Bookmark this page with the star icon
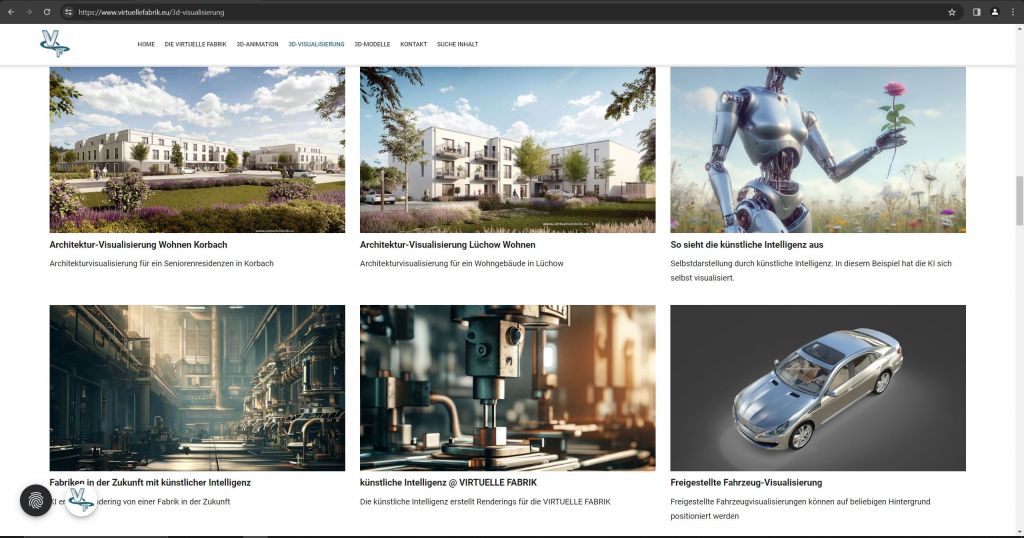1024x538 pixels. (x=952, y=12)
